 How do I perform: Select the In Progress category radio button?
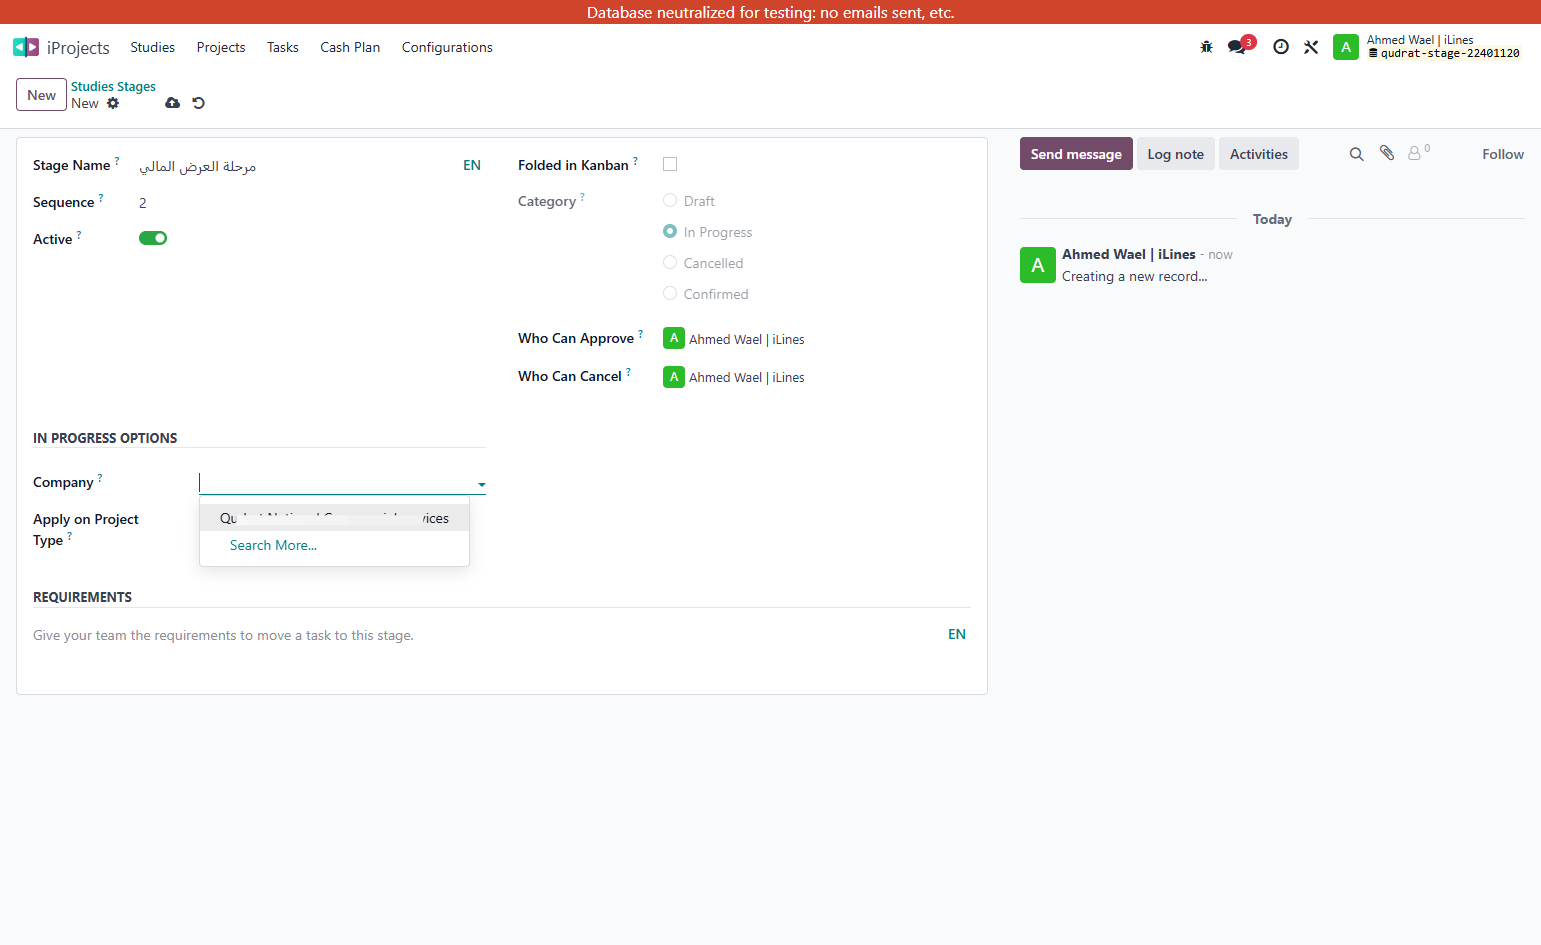coord(670,231)
